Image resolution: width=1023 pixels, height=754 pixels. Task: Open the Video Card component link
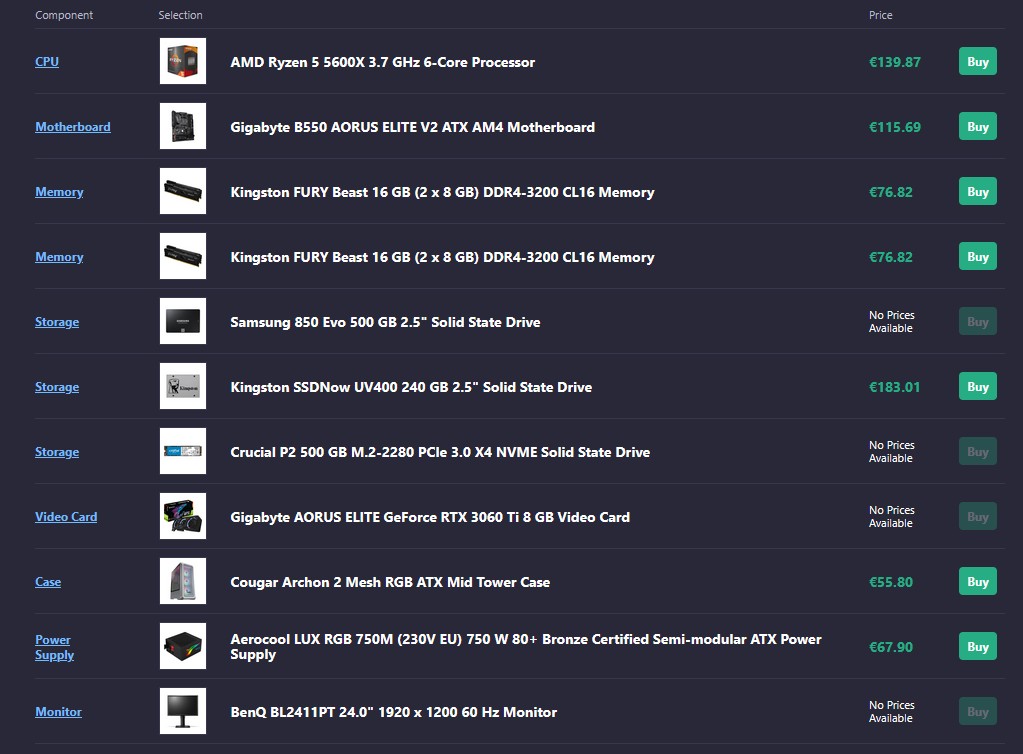[x=66, y=517]
